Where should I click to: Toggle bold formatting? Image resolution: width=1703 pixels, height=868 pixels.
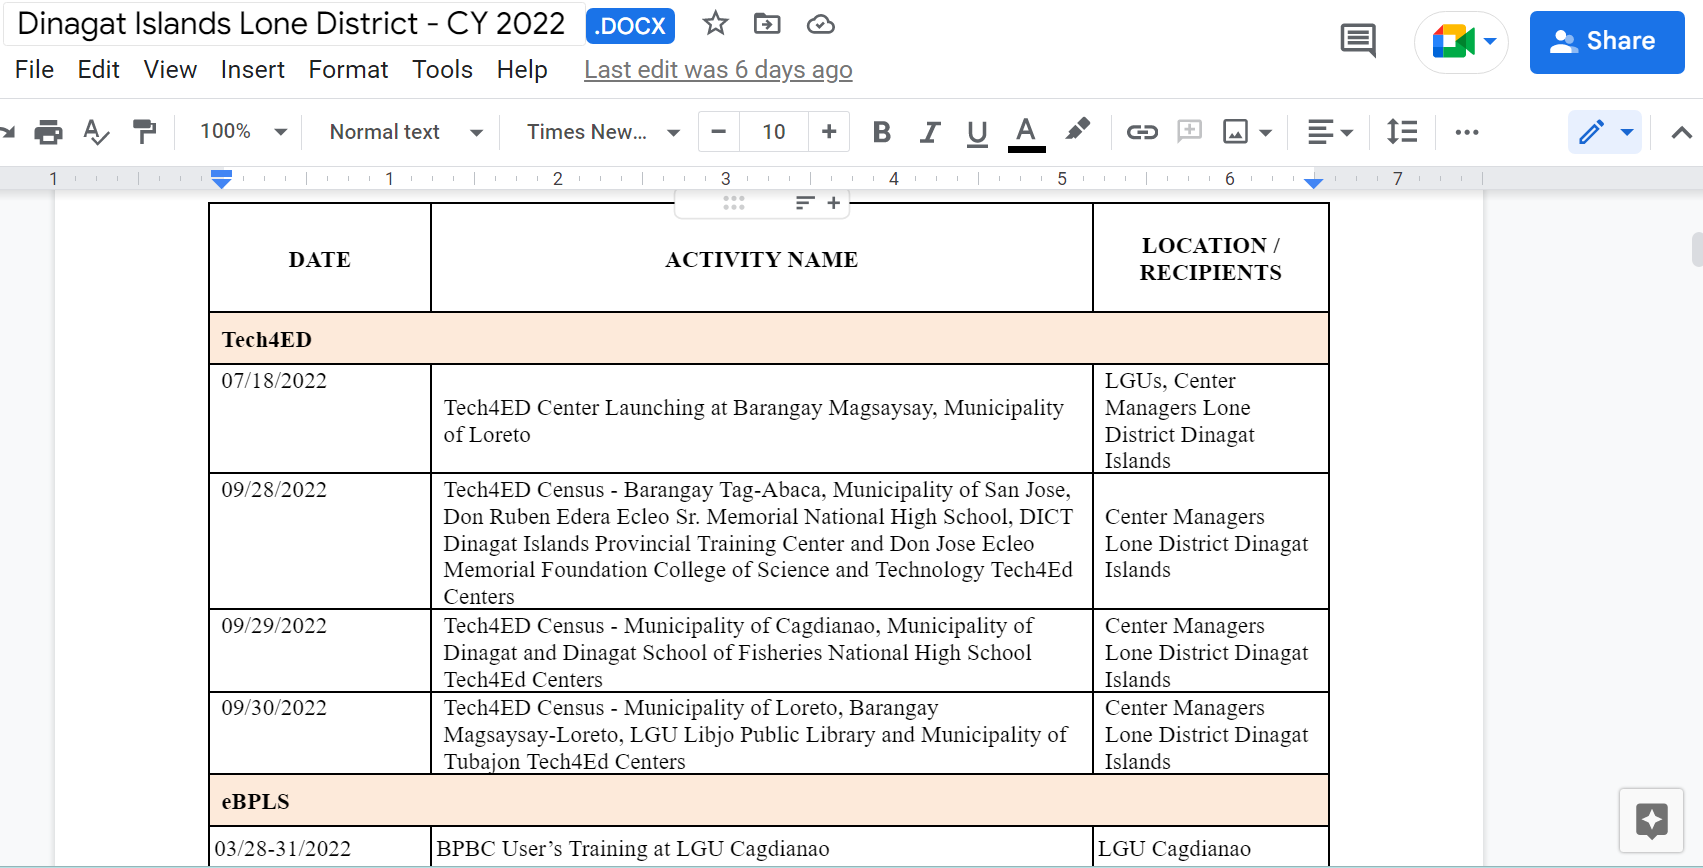(881, 132)
